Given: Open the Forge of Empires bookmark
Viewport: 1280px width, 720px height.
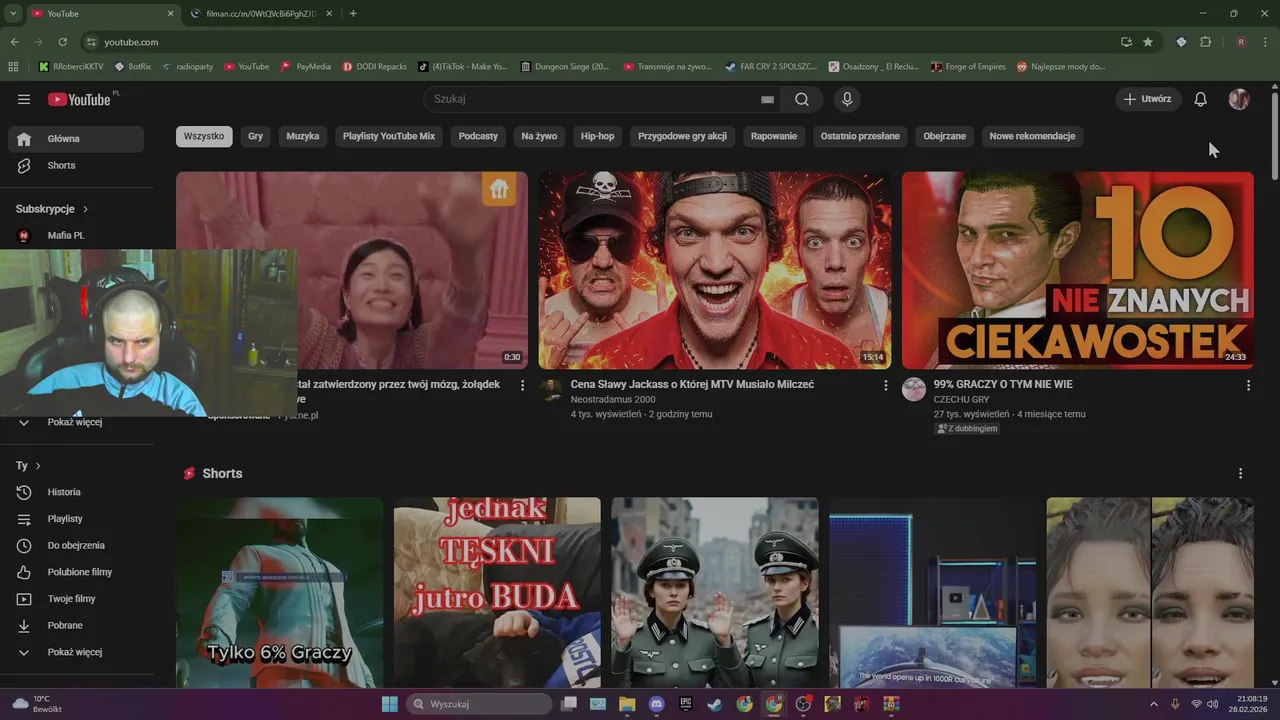Looking at the screenshot, I should coord(968,66).
